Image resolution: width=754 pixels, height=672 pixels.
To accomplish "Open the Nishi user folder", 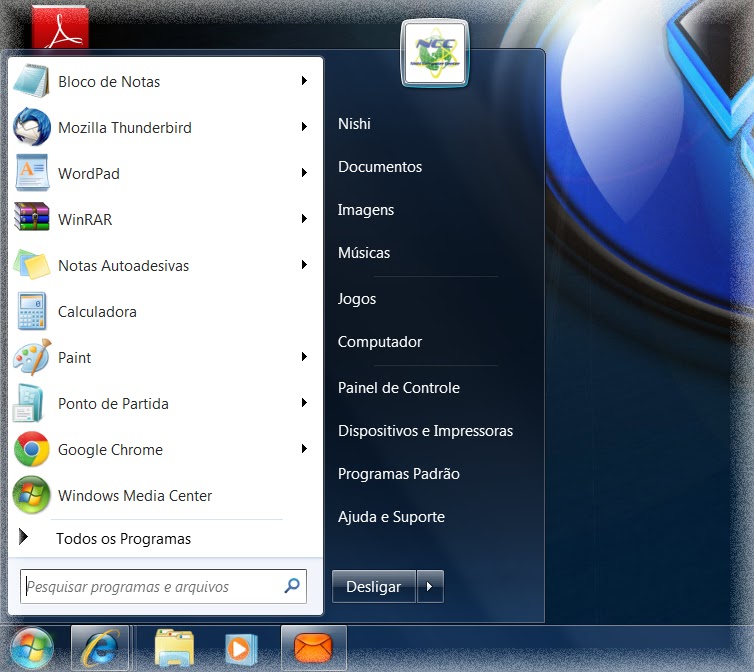I will pyautogui.click(x=354, y=124).
